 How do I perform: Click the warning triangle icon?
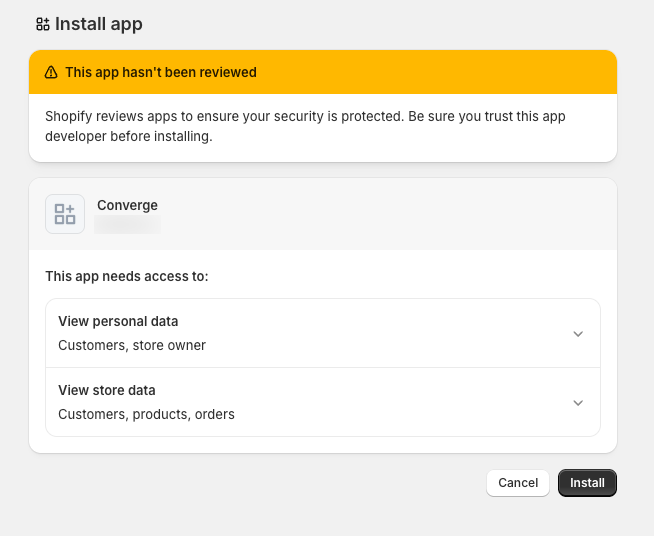(51, 72)
